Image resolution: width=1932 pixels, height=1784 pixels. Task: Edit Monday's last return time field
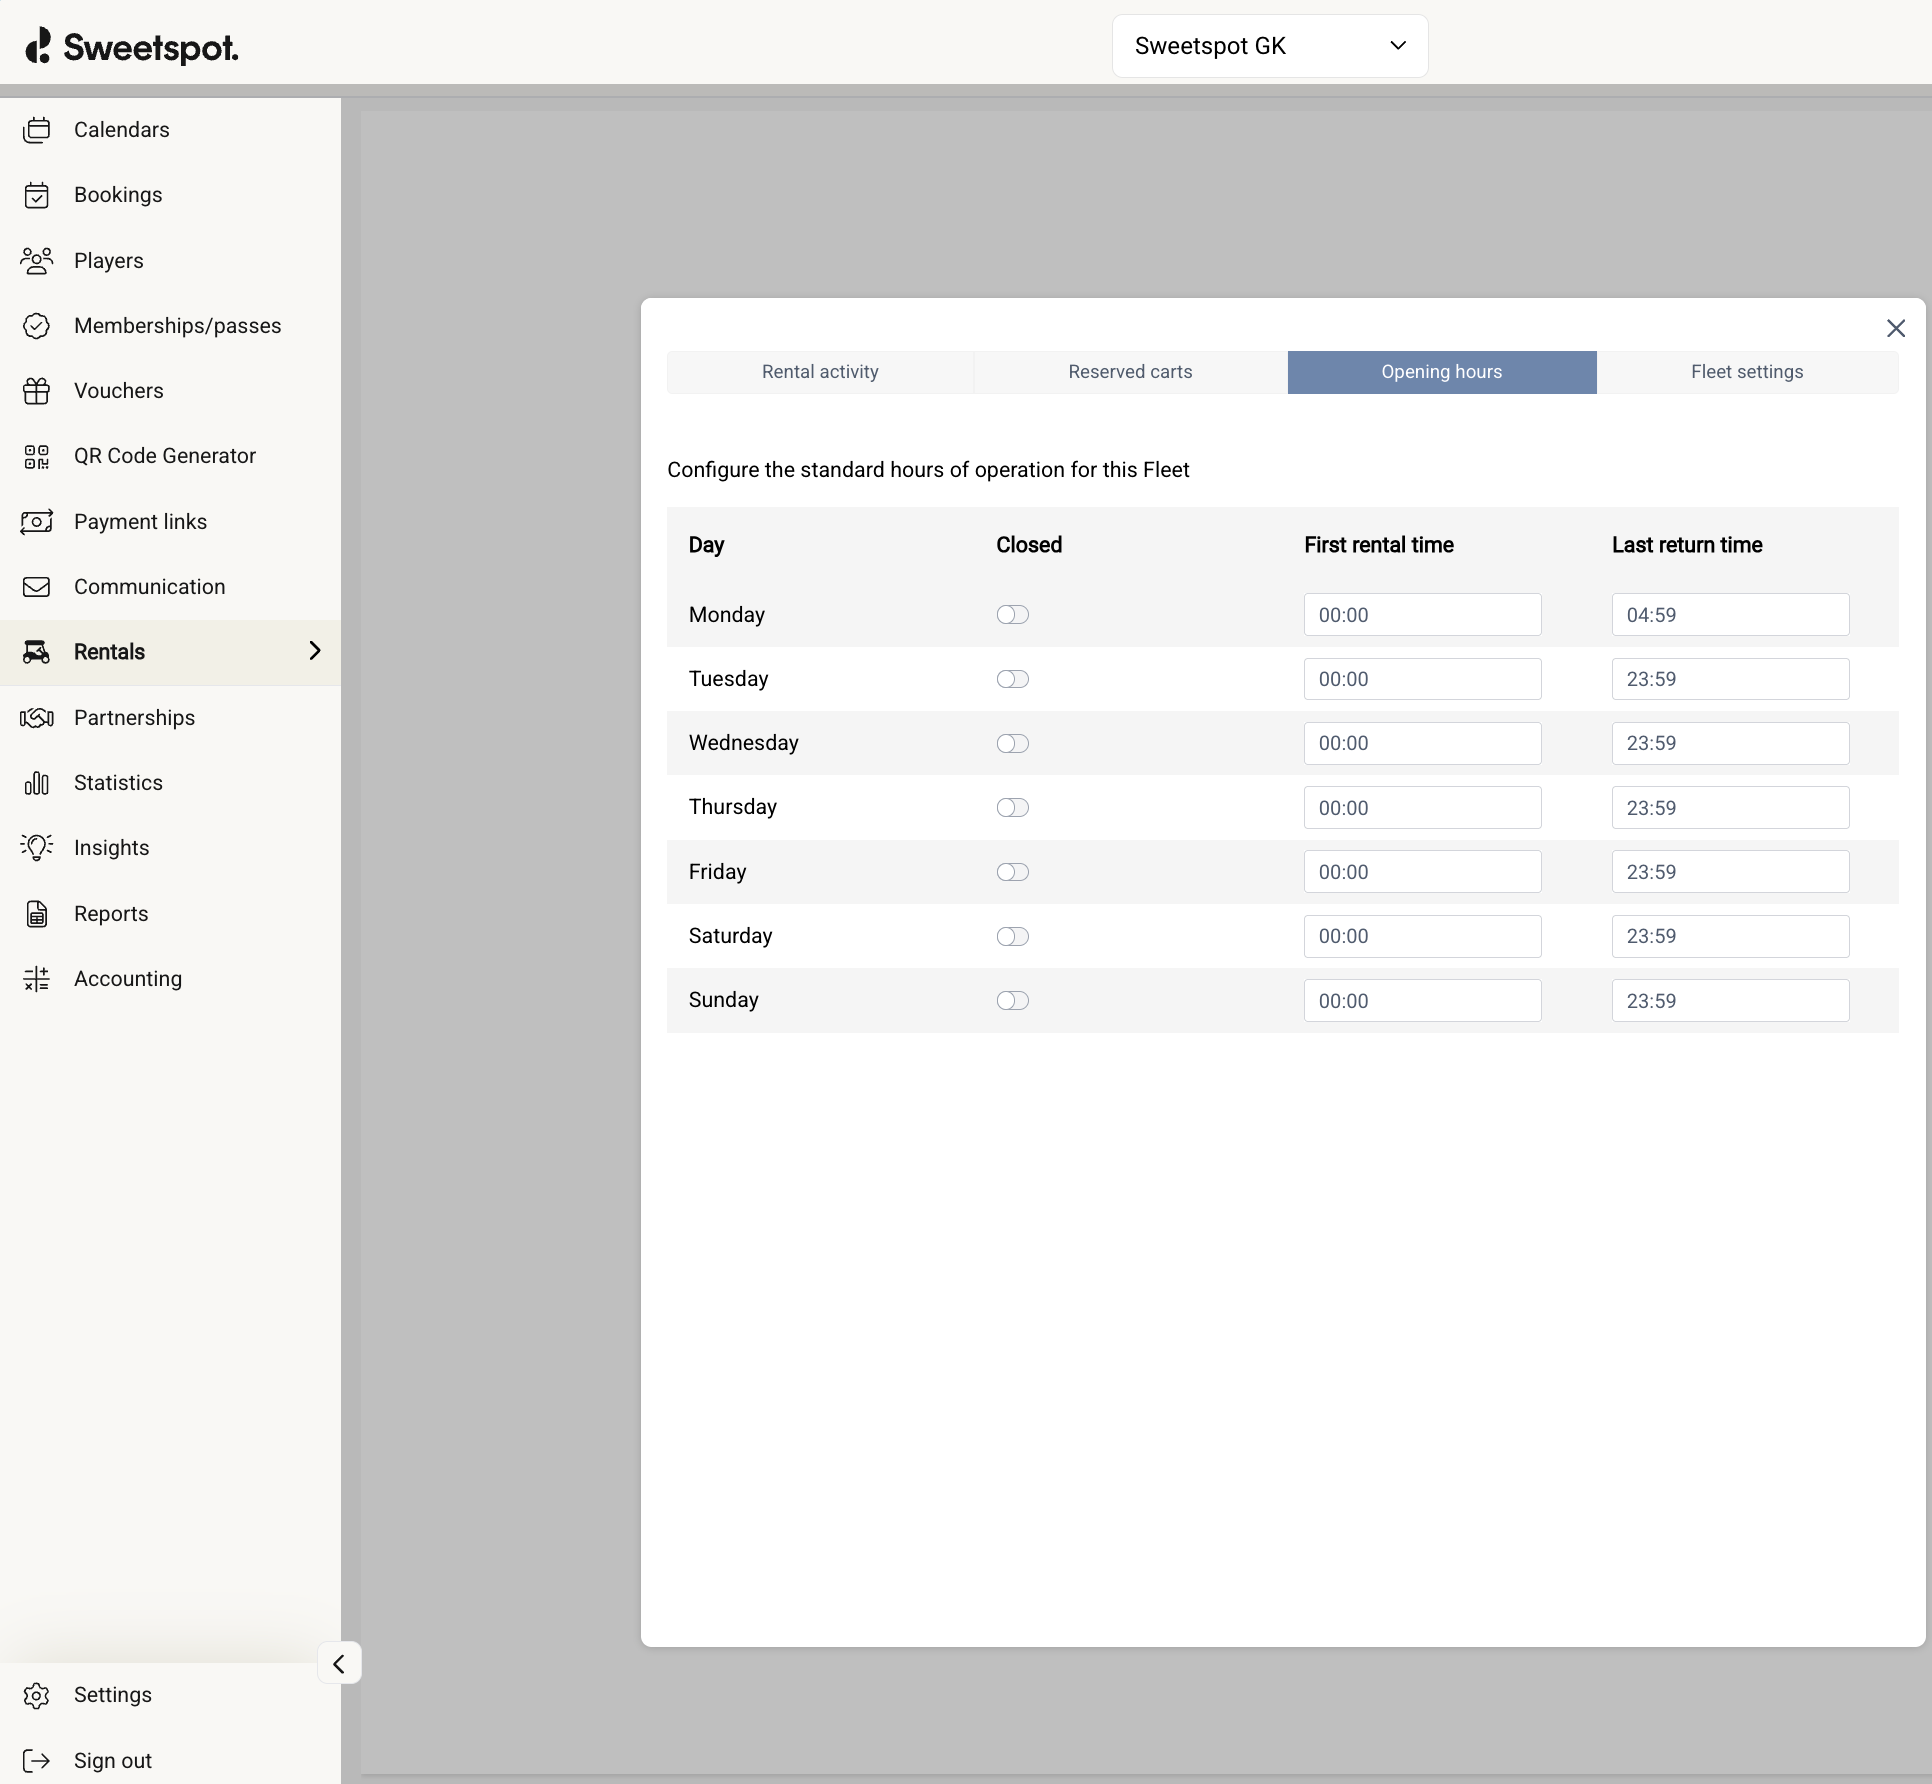pyautogui.click(x=1729, y=615)
